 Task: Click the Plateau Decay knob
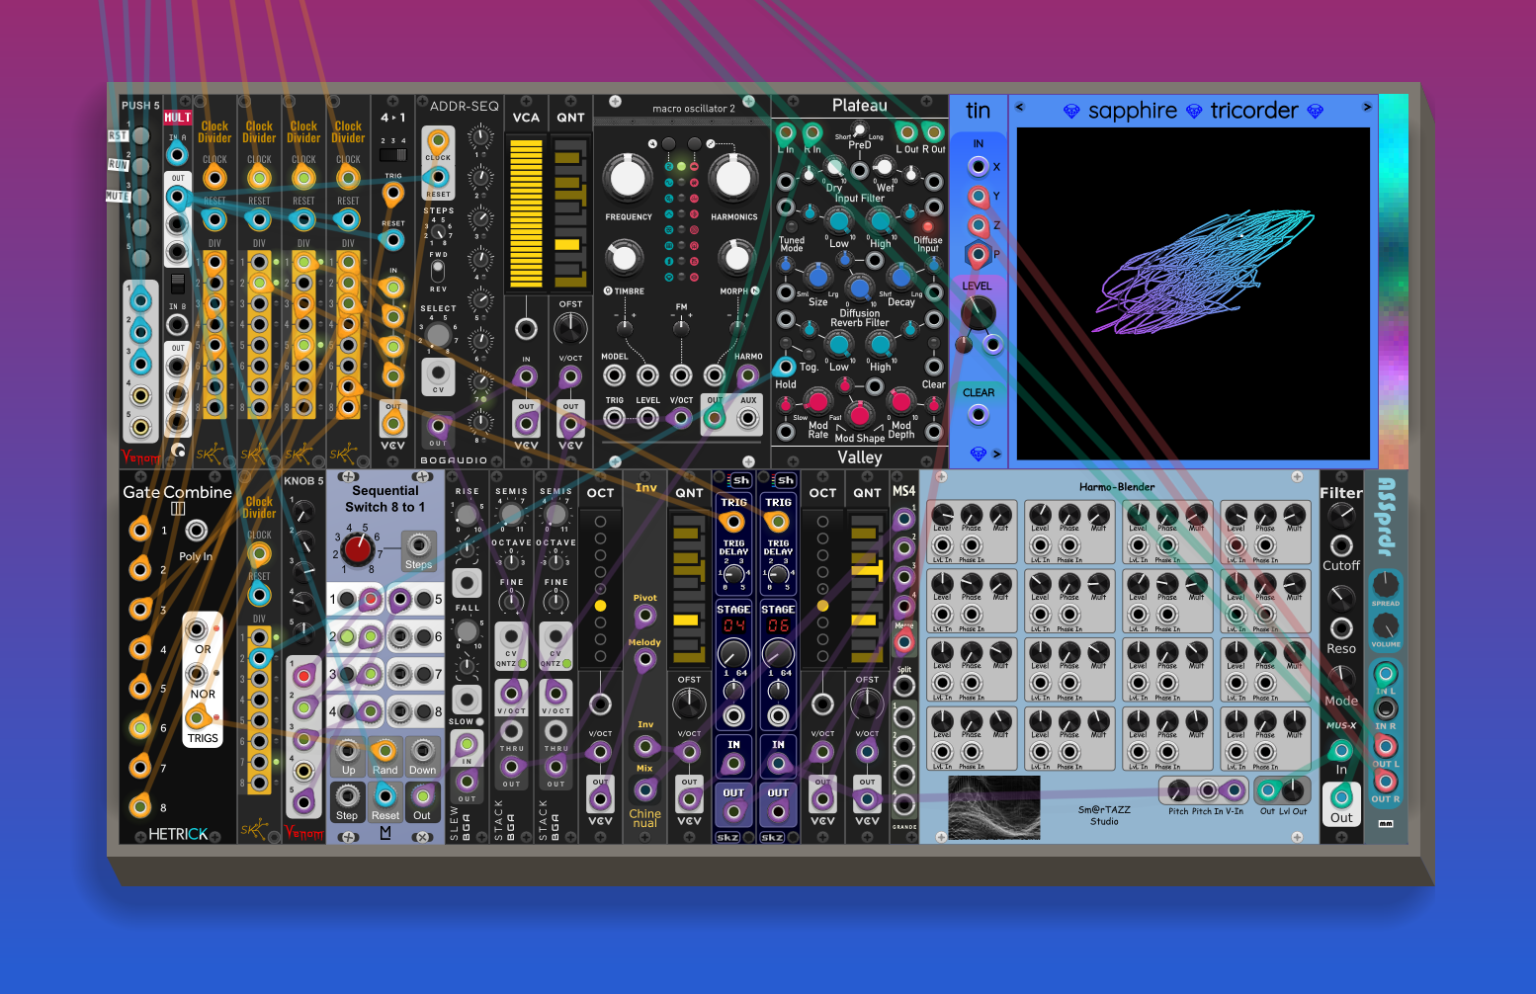[901, 276]
